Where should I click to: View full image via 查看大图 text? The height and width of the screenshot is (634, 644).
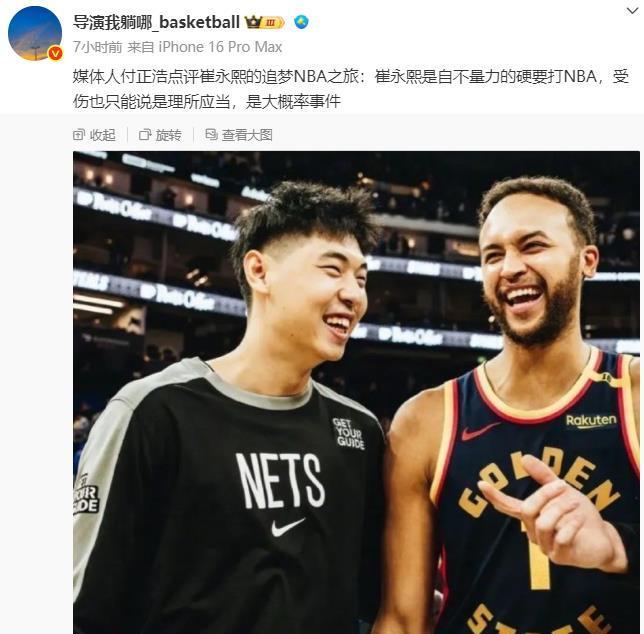click(x=247, y=135)
